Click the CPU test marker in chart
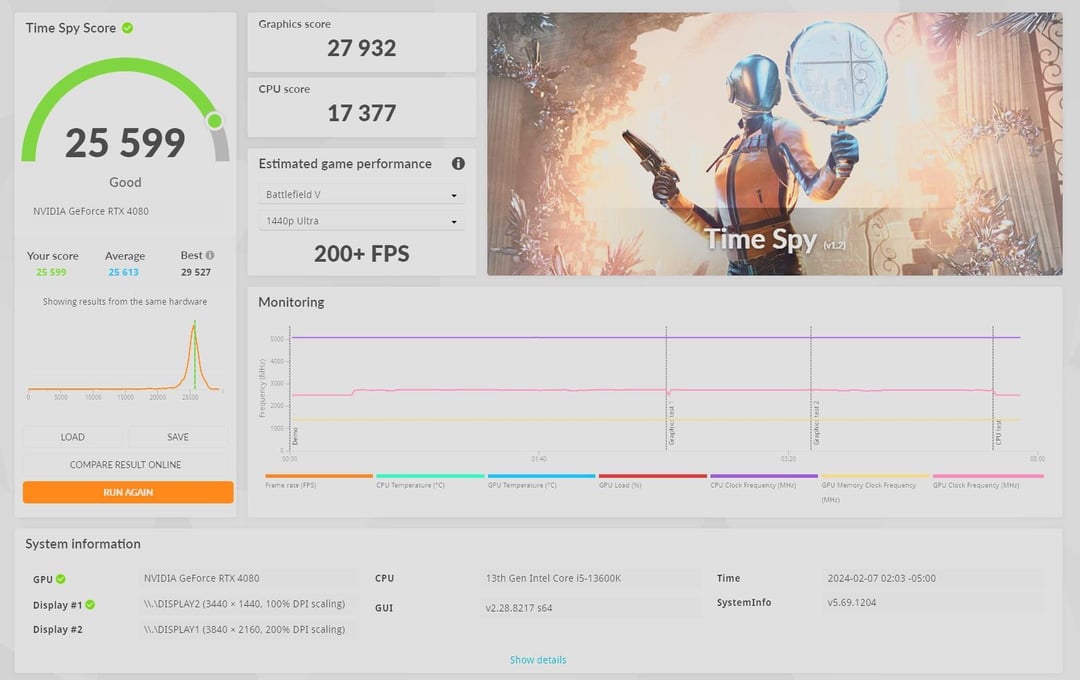 (998, 432)
